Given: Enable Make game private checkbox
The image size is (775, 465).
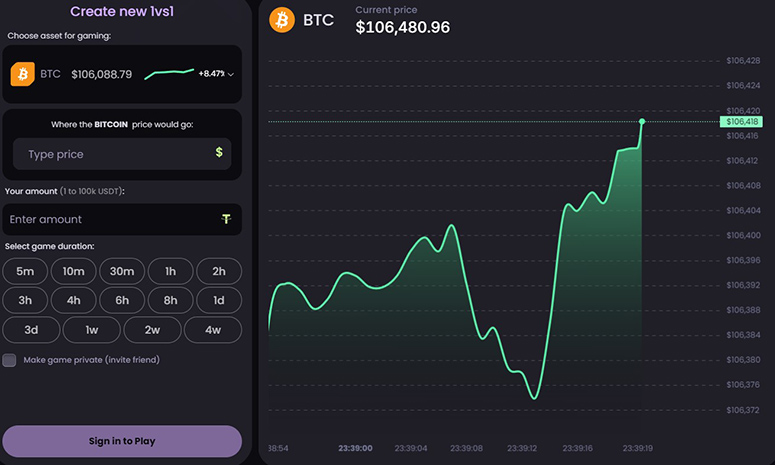Looking at the screenshot, I should pos(9,360).
